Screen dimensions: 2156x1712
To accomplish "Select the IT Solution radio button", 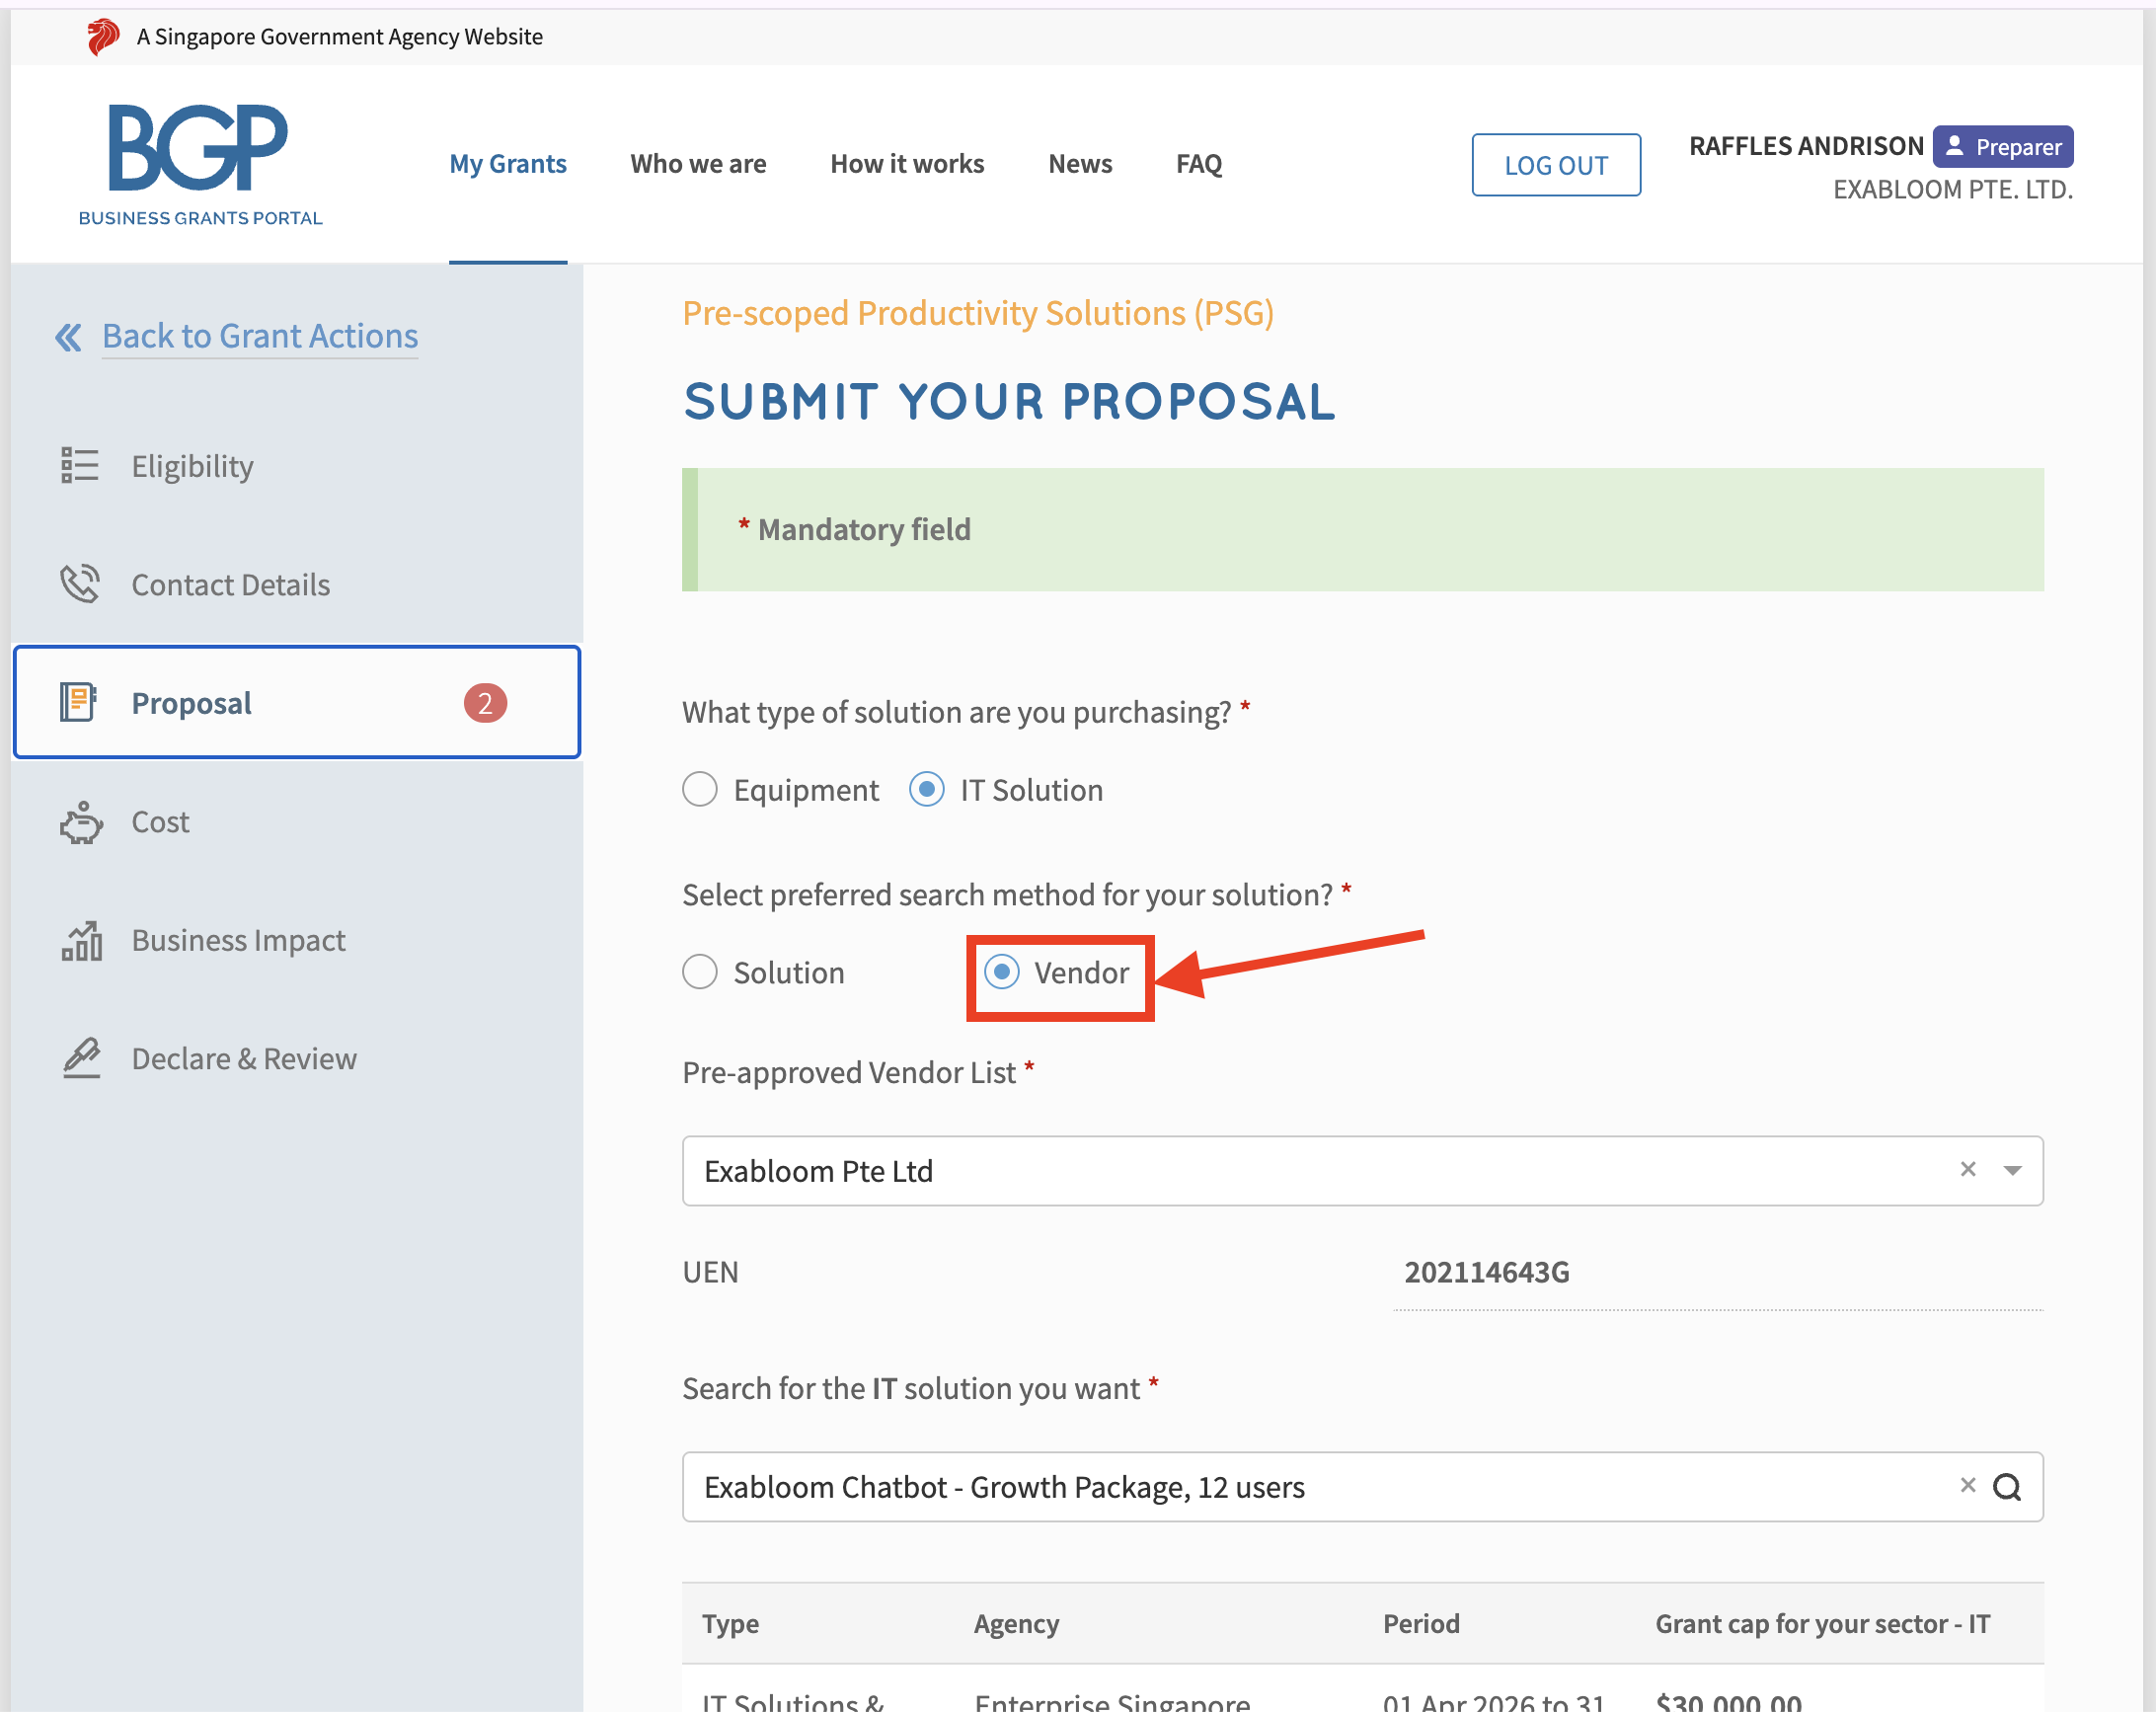I will [926, 789].
